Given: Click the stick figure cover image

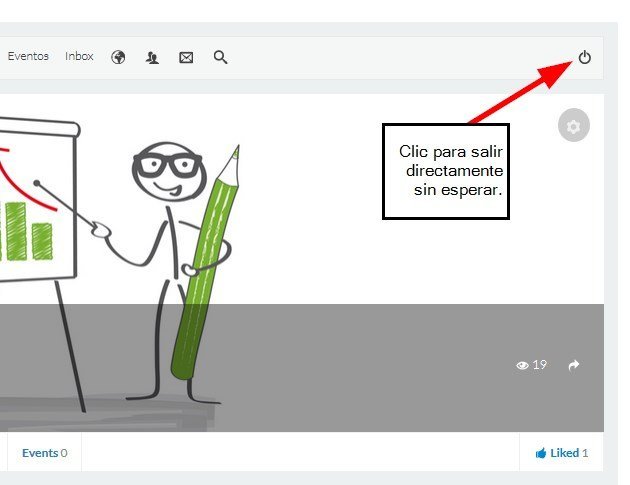Looking at the screenshot, I should [301, 263].
